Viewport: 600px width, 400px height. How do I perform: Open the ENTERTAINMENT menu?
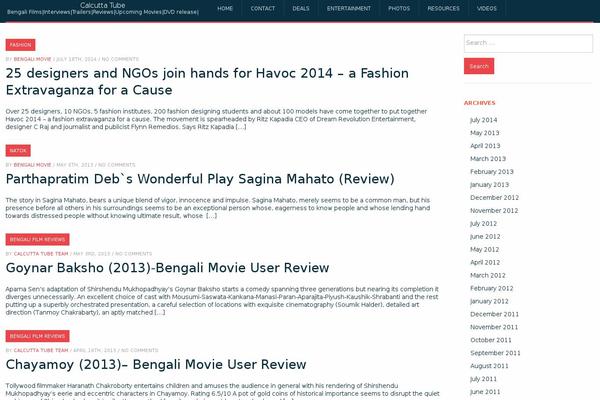point(349,8)
